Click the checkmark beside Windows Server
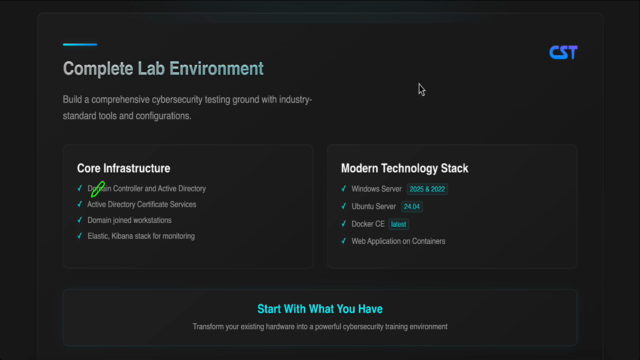640x360 pixels. click(344, 189)
